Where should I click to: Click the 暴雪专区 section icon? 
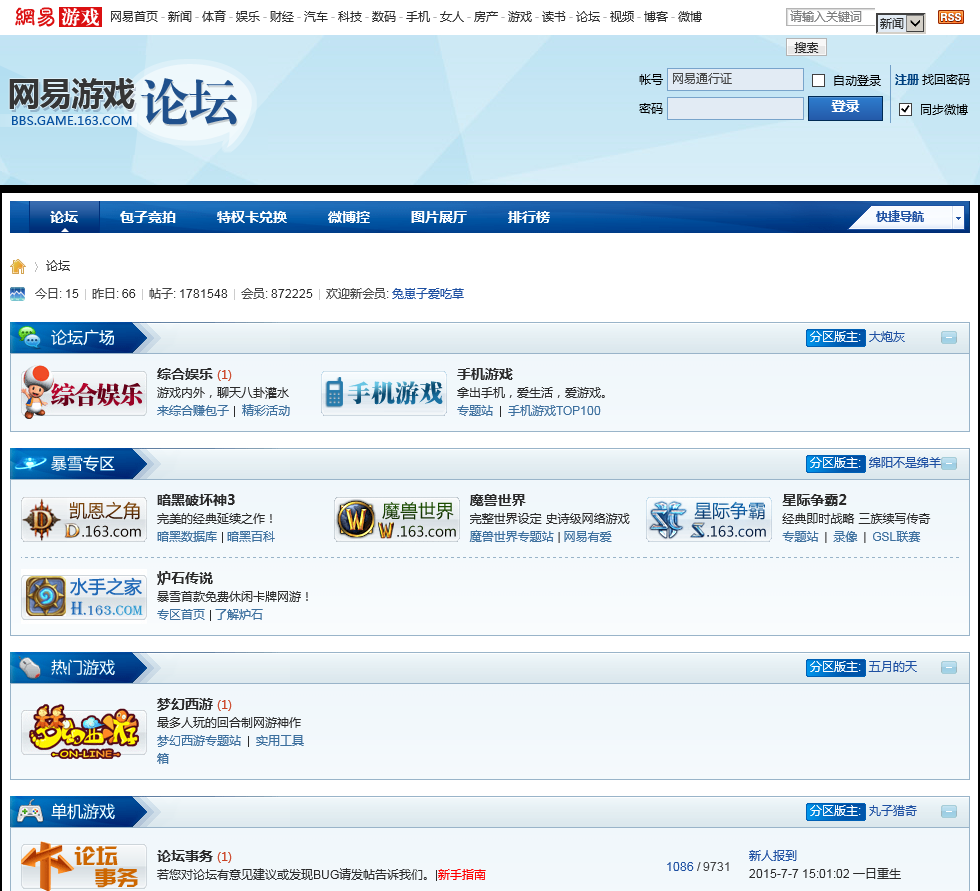tap(30, 463)
